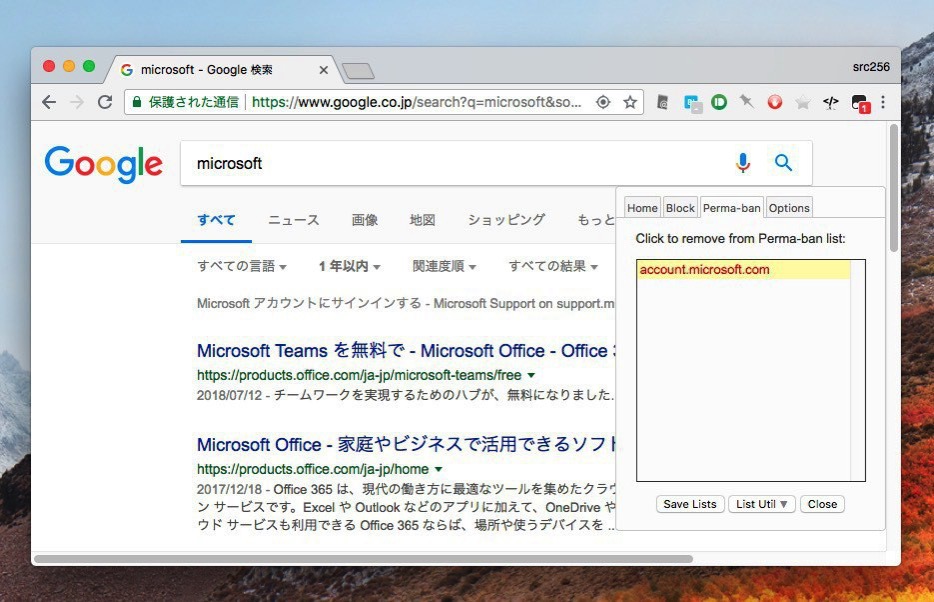934x602 pixels.
Task: Click Close button in extension popup
Action: point(822,504)
